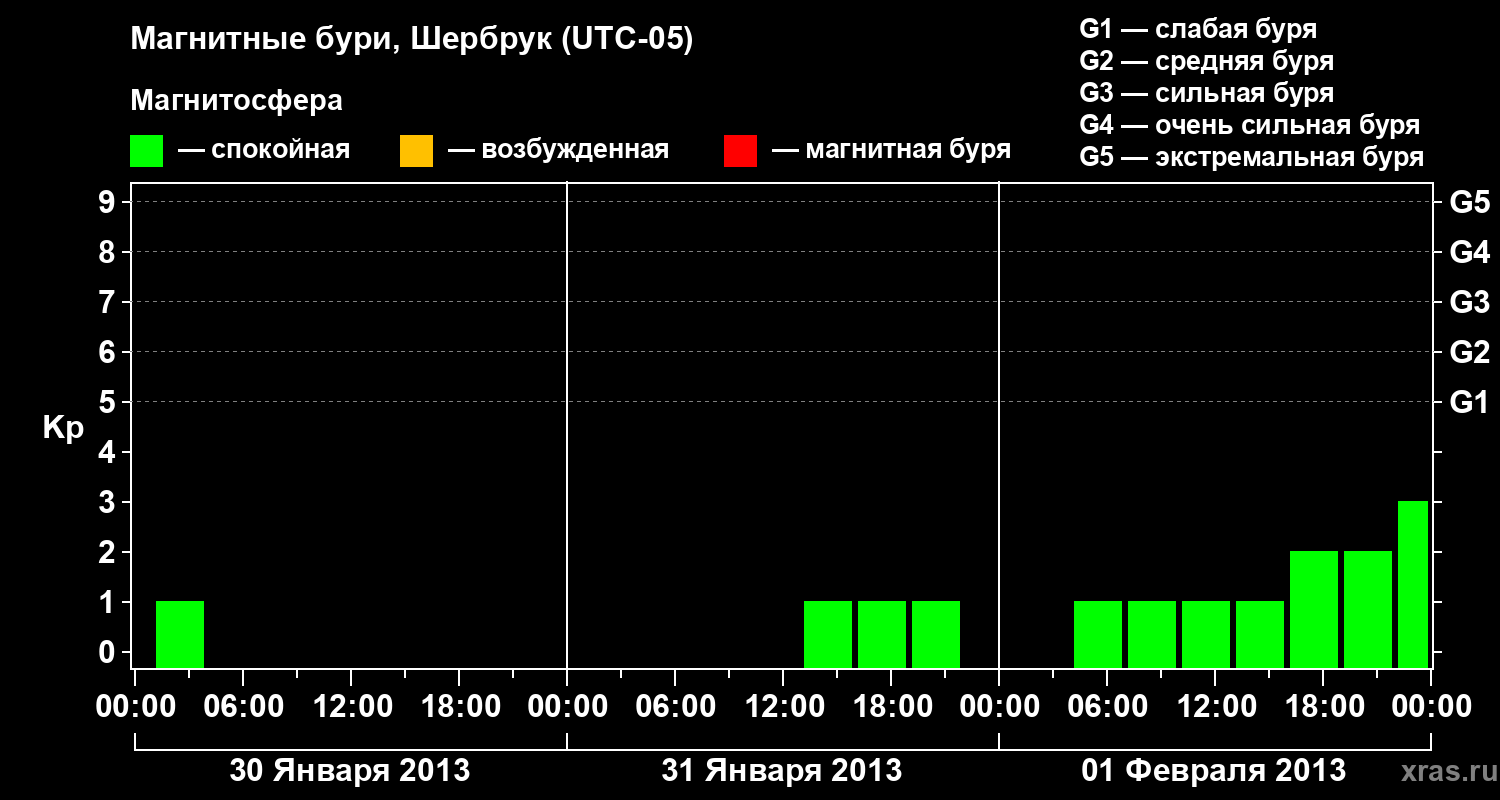Screen dimensions: 1500x800
Task: Click the first Kp 1 bar on 01 Февраля
Action: click(x=1098, y=634)
